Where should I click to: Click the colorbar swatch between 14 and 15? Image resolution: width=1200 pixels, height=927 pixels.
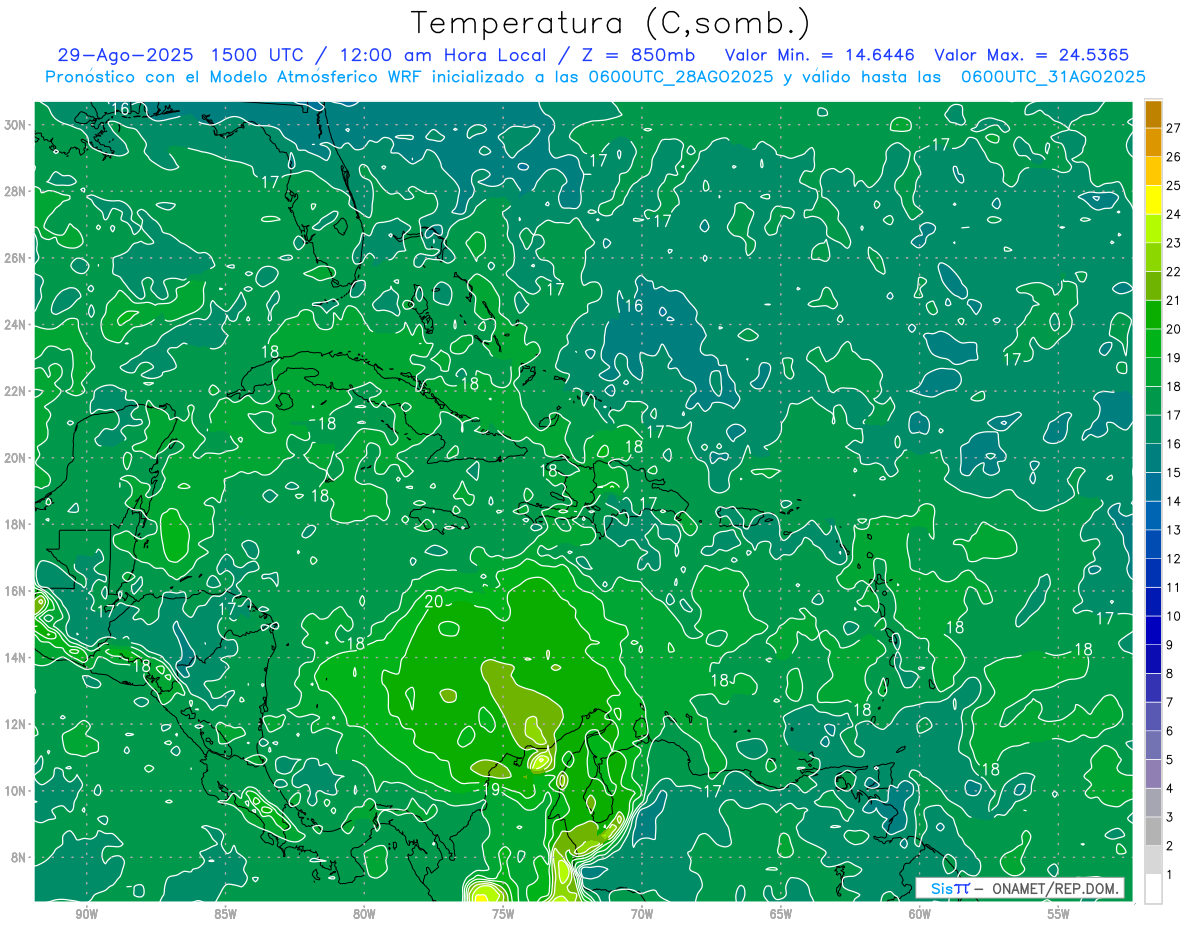pos(1153,487)
